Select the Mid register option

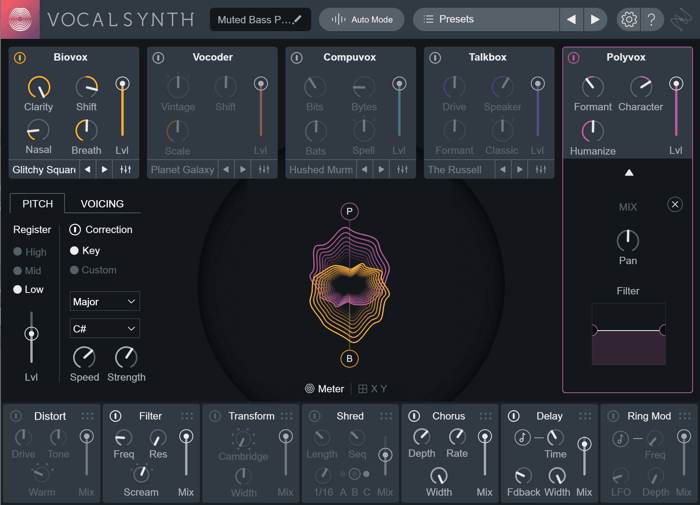coord(27,271)
